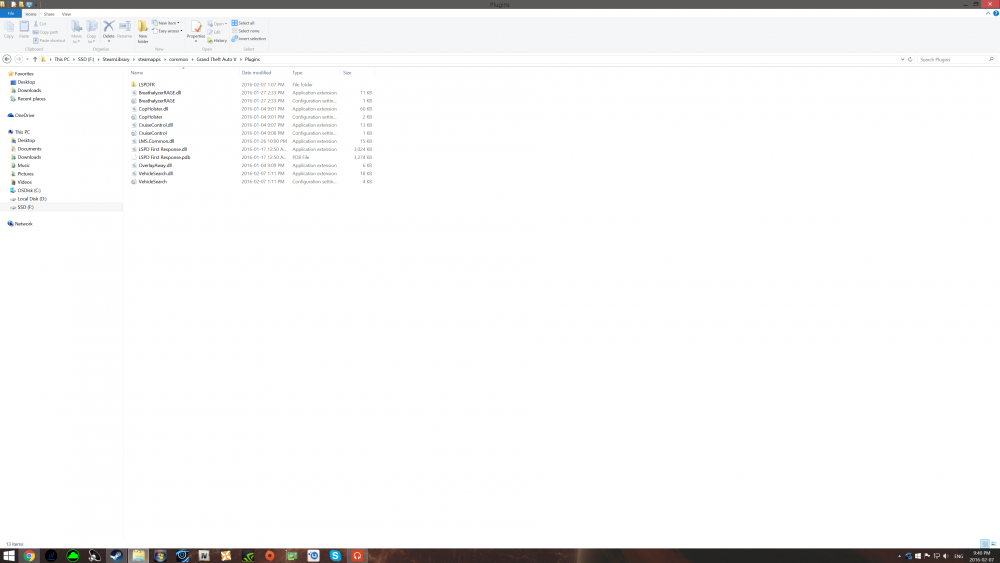Click the Windows Start button

click(x=9, y=555)
